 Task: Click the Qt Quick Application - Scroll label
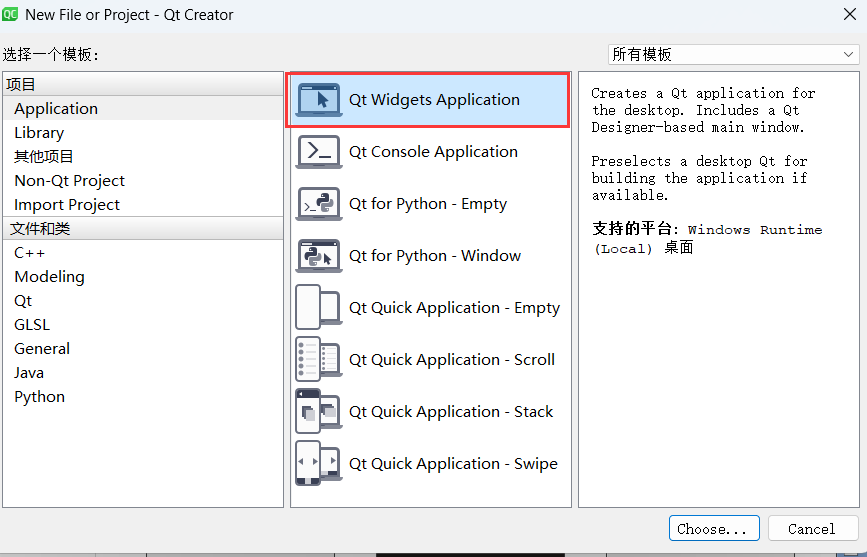point(452,360)
